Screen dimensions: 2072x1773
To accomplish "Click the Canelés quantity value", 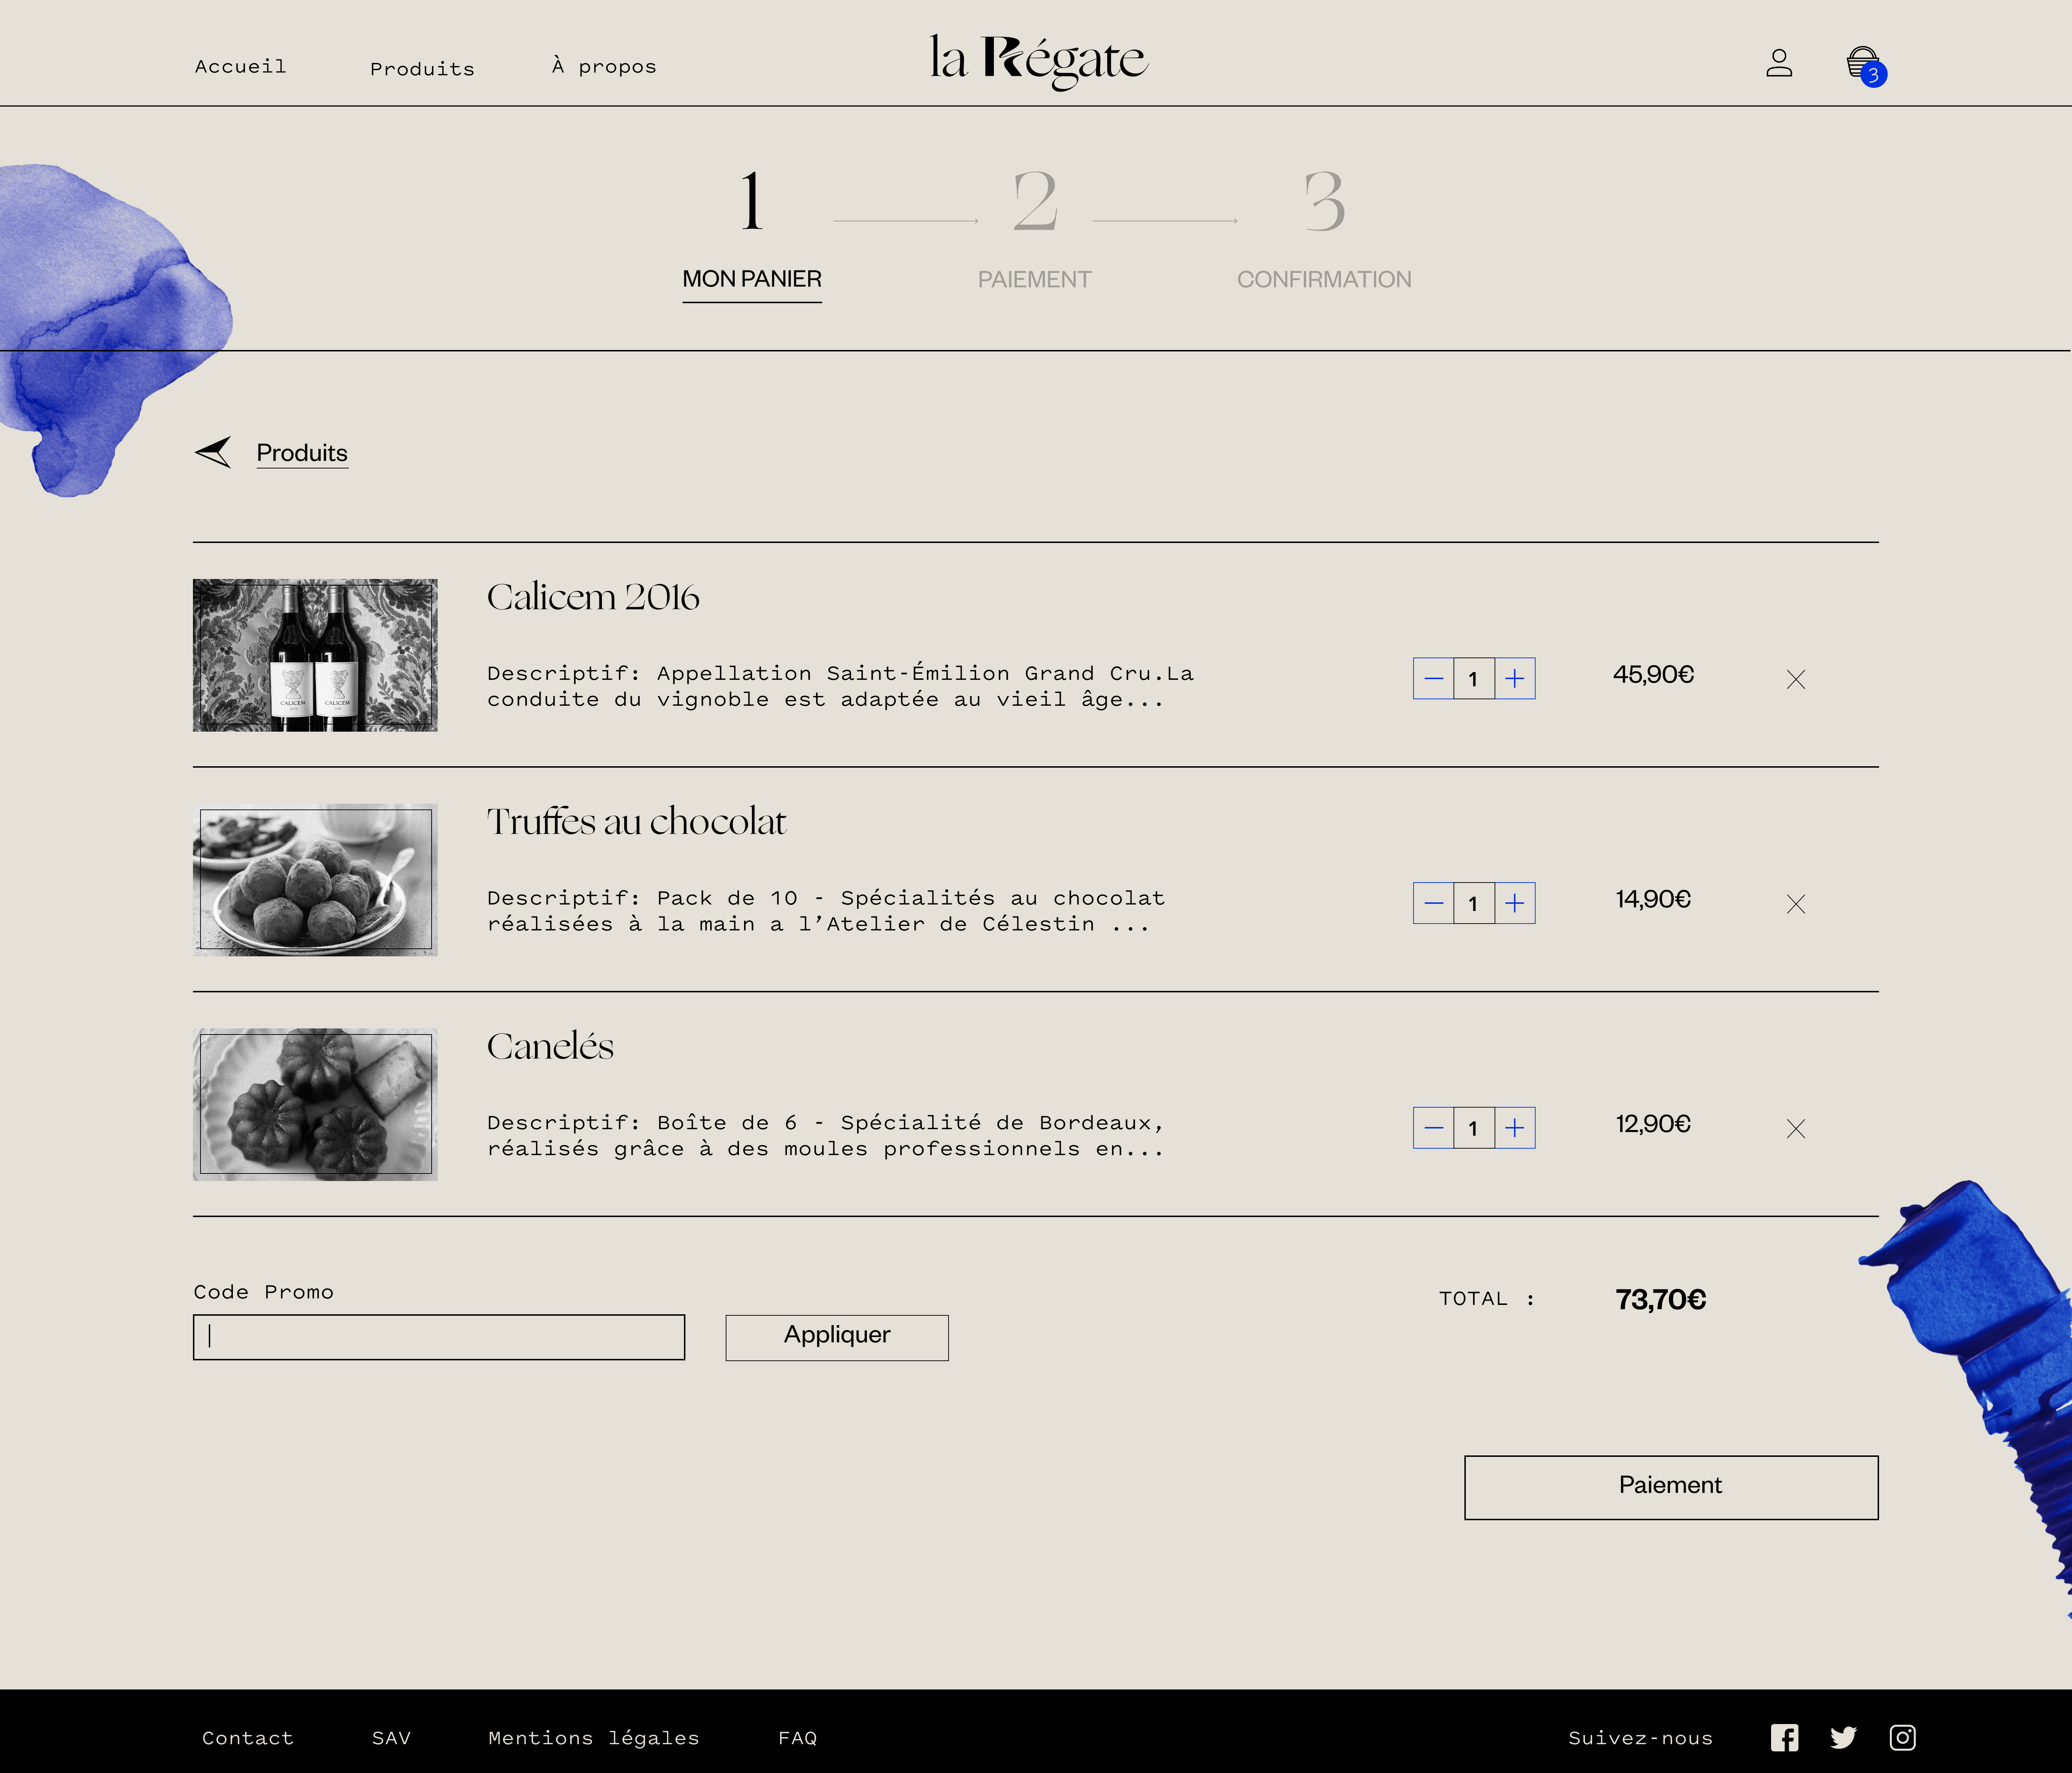I will click(x=1474, y=1129).
